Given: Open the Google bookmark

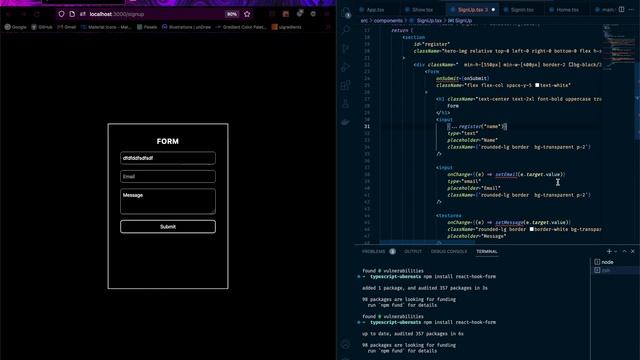Looking at the screenshot, I should (16, 27).
